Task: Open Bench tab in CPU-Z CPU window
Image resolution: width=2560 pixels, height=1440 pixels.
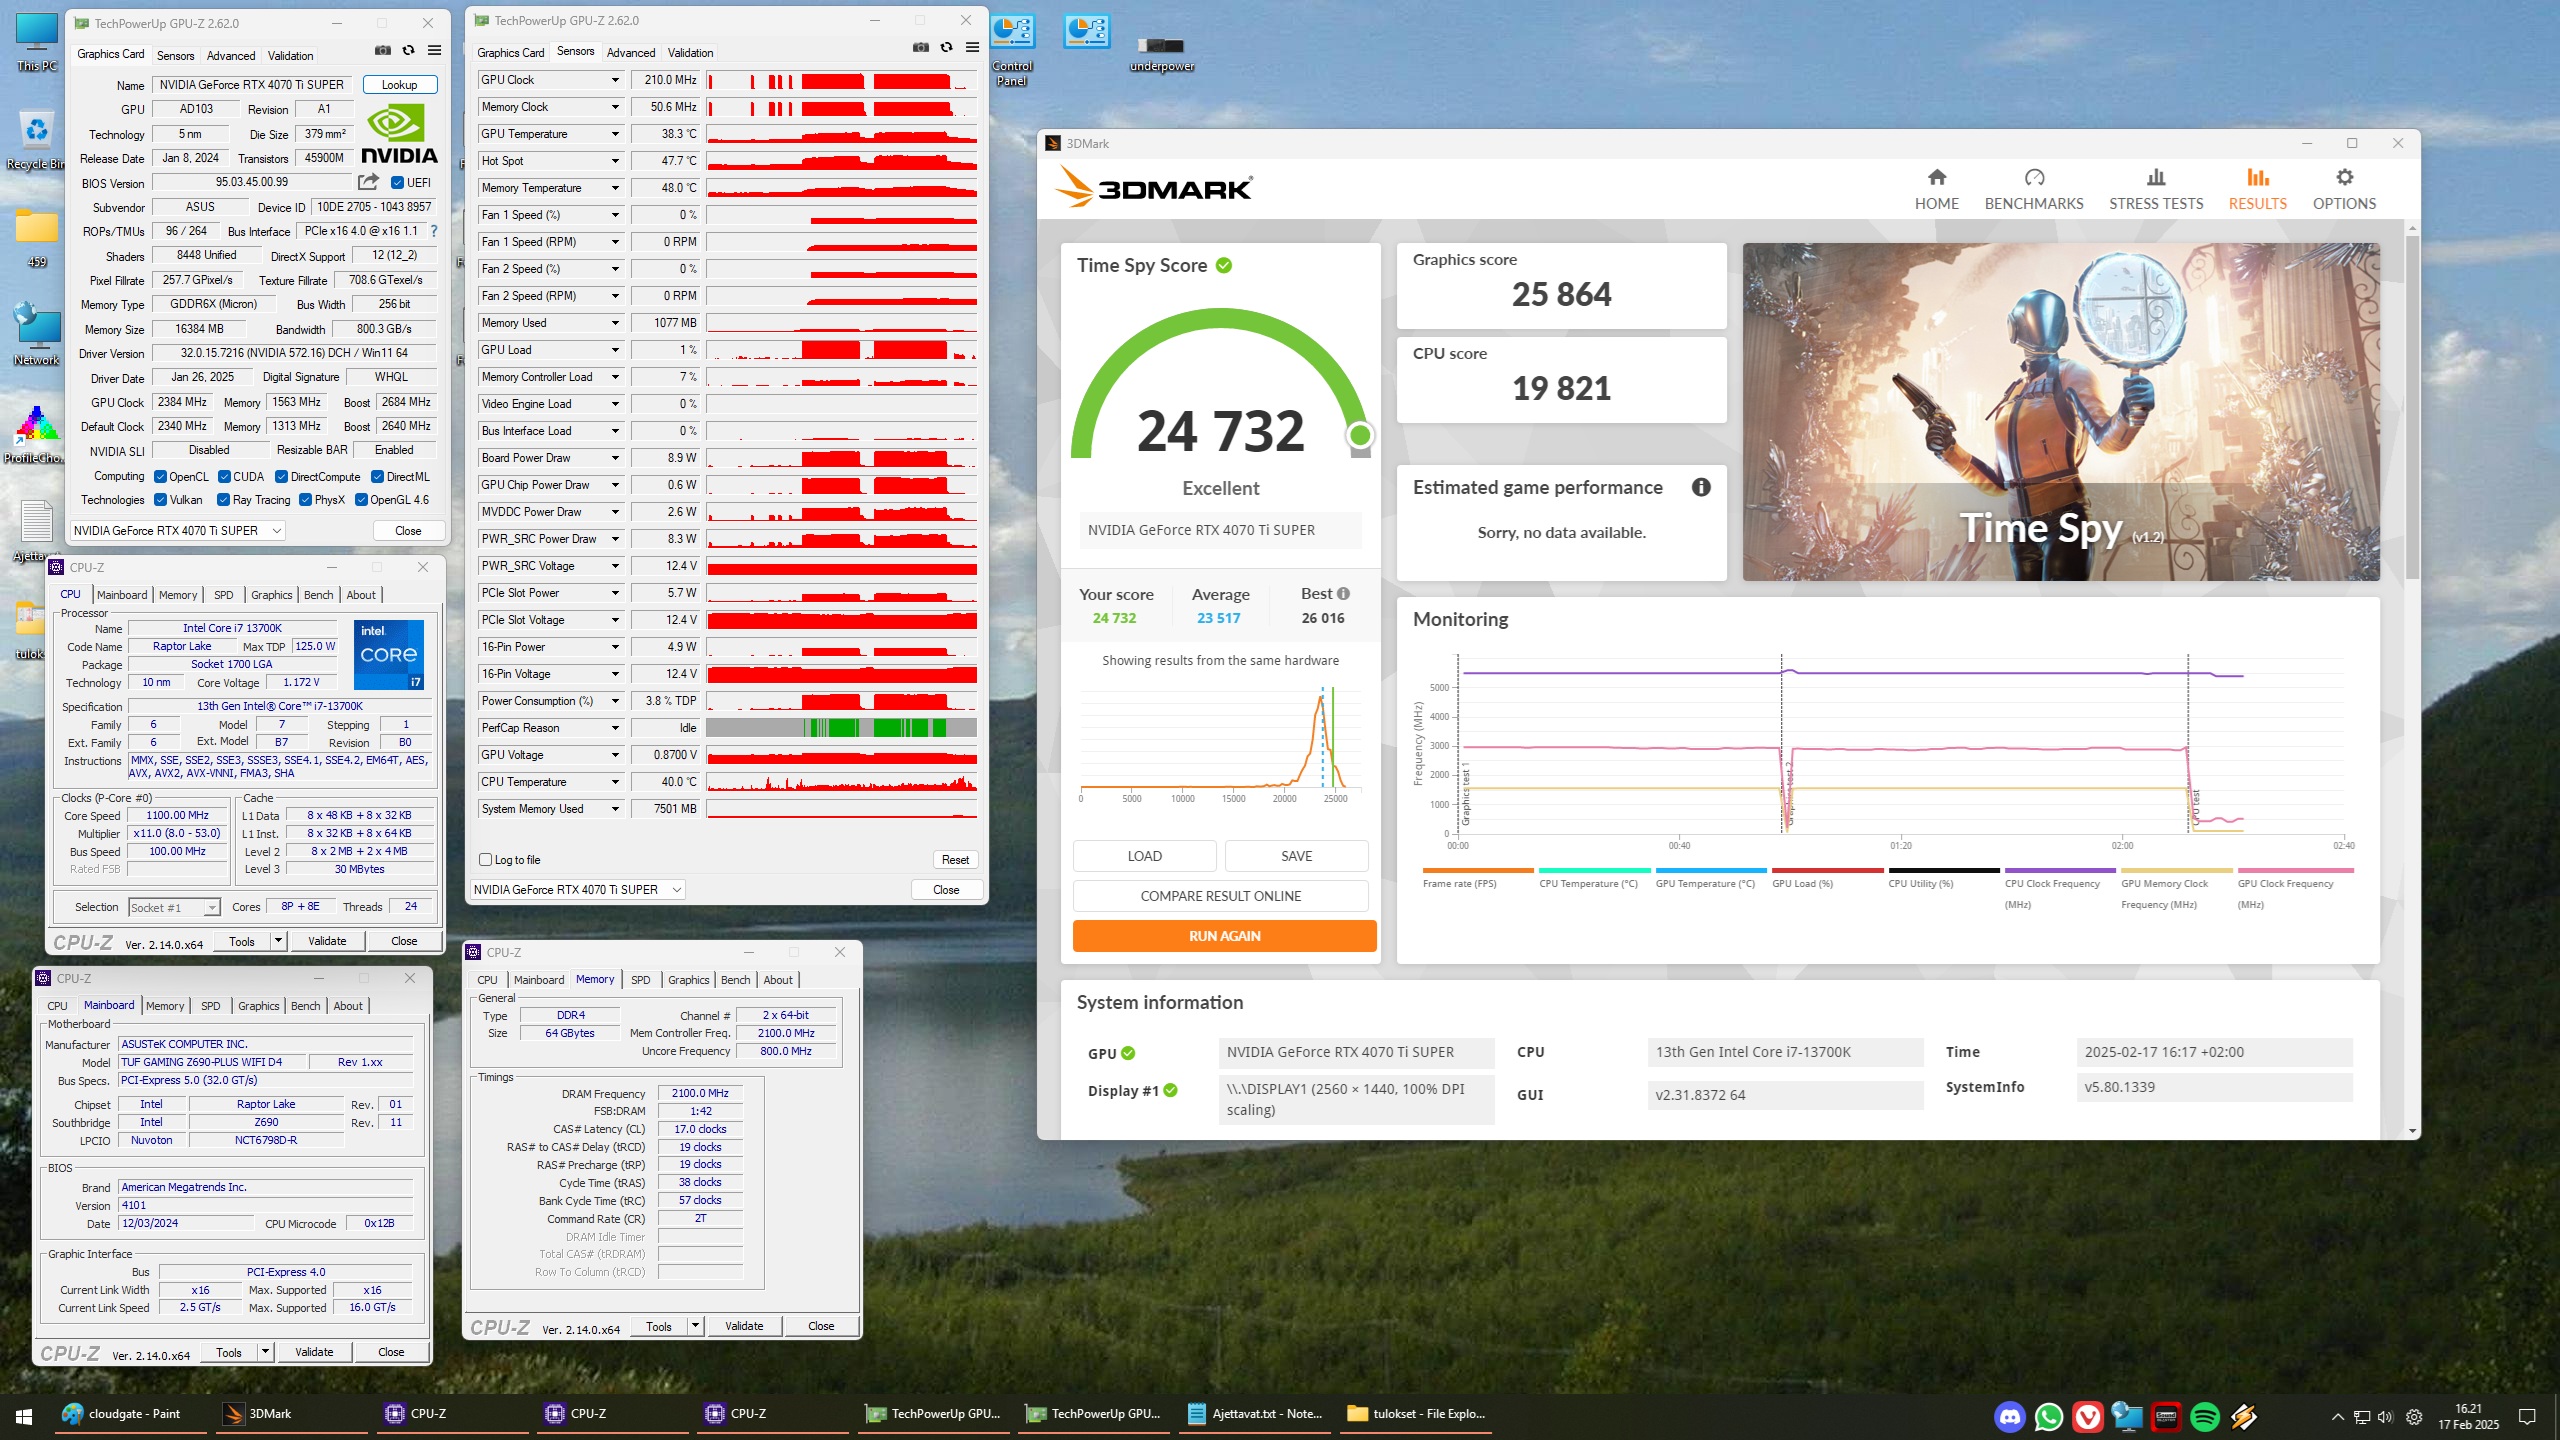Action: (319, 594)
